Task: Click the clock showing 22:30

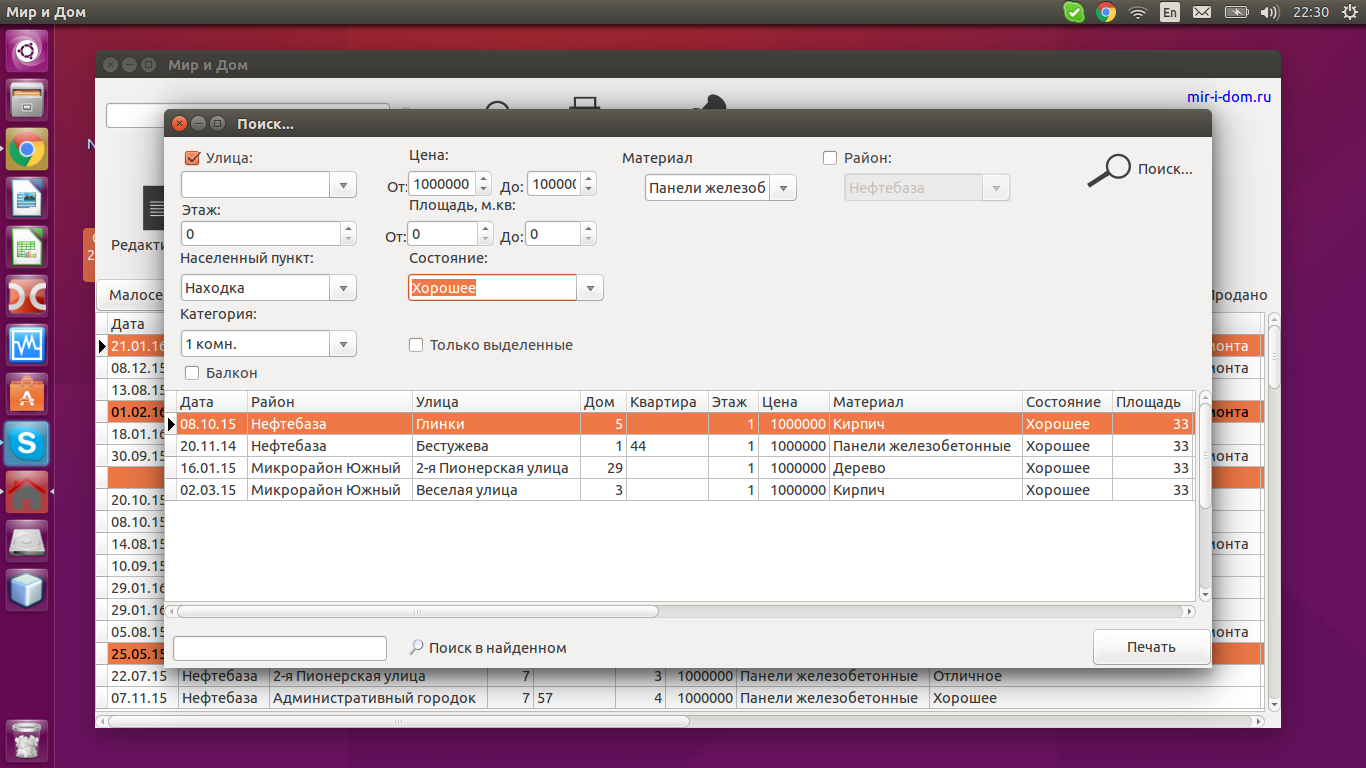Action: [x=1310, y=12]
